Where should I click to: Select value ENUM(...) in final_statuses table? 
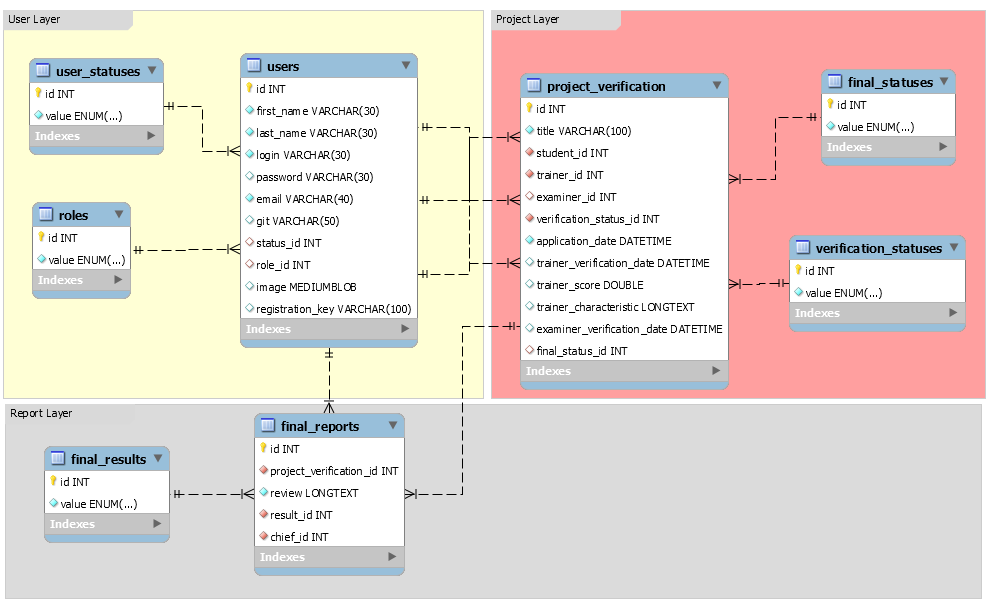[x=889, y=127]
